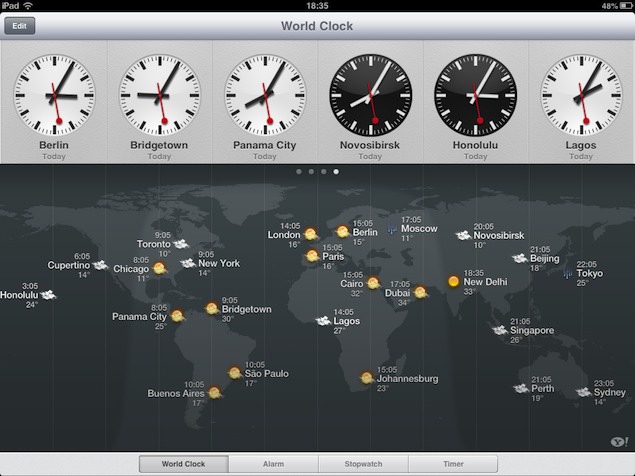Select the World Clock tab
The width and height of the screenshot is (635, 476).
pyautogui.click(x=183, y=464)
